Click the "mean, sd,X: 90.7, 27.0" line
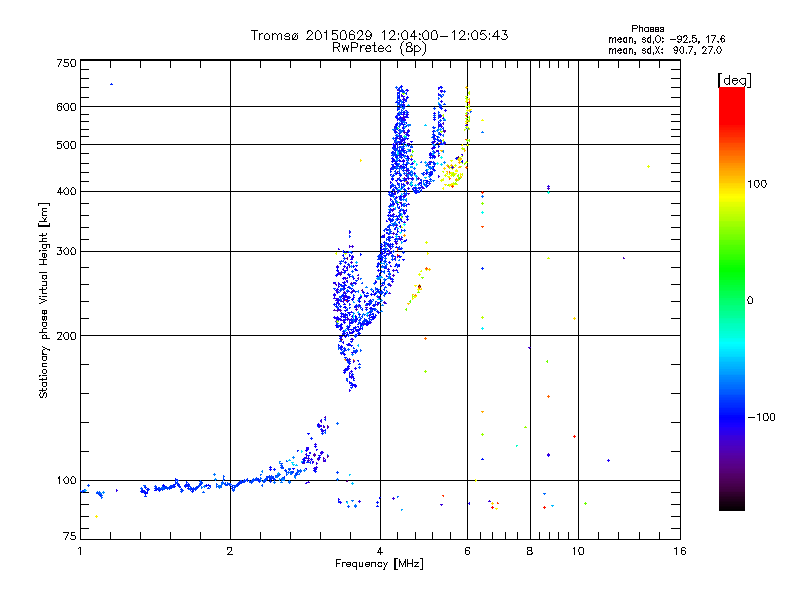The image size is (800, 600). [x=665, y=50]
